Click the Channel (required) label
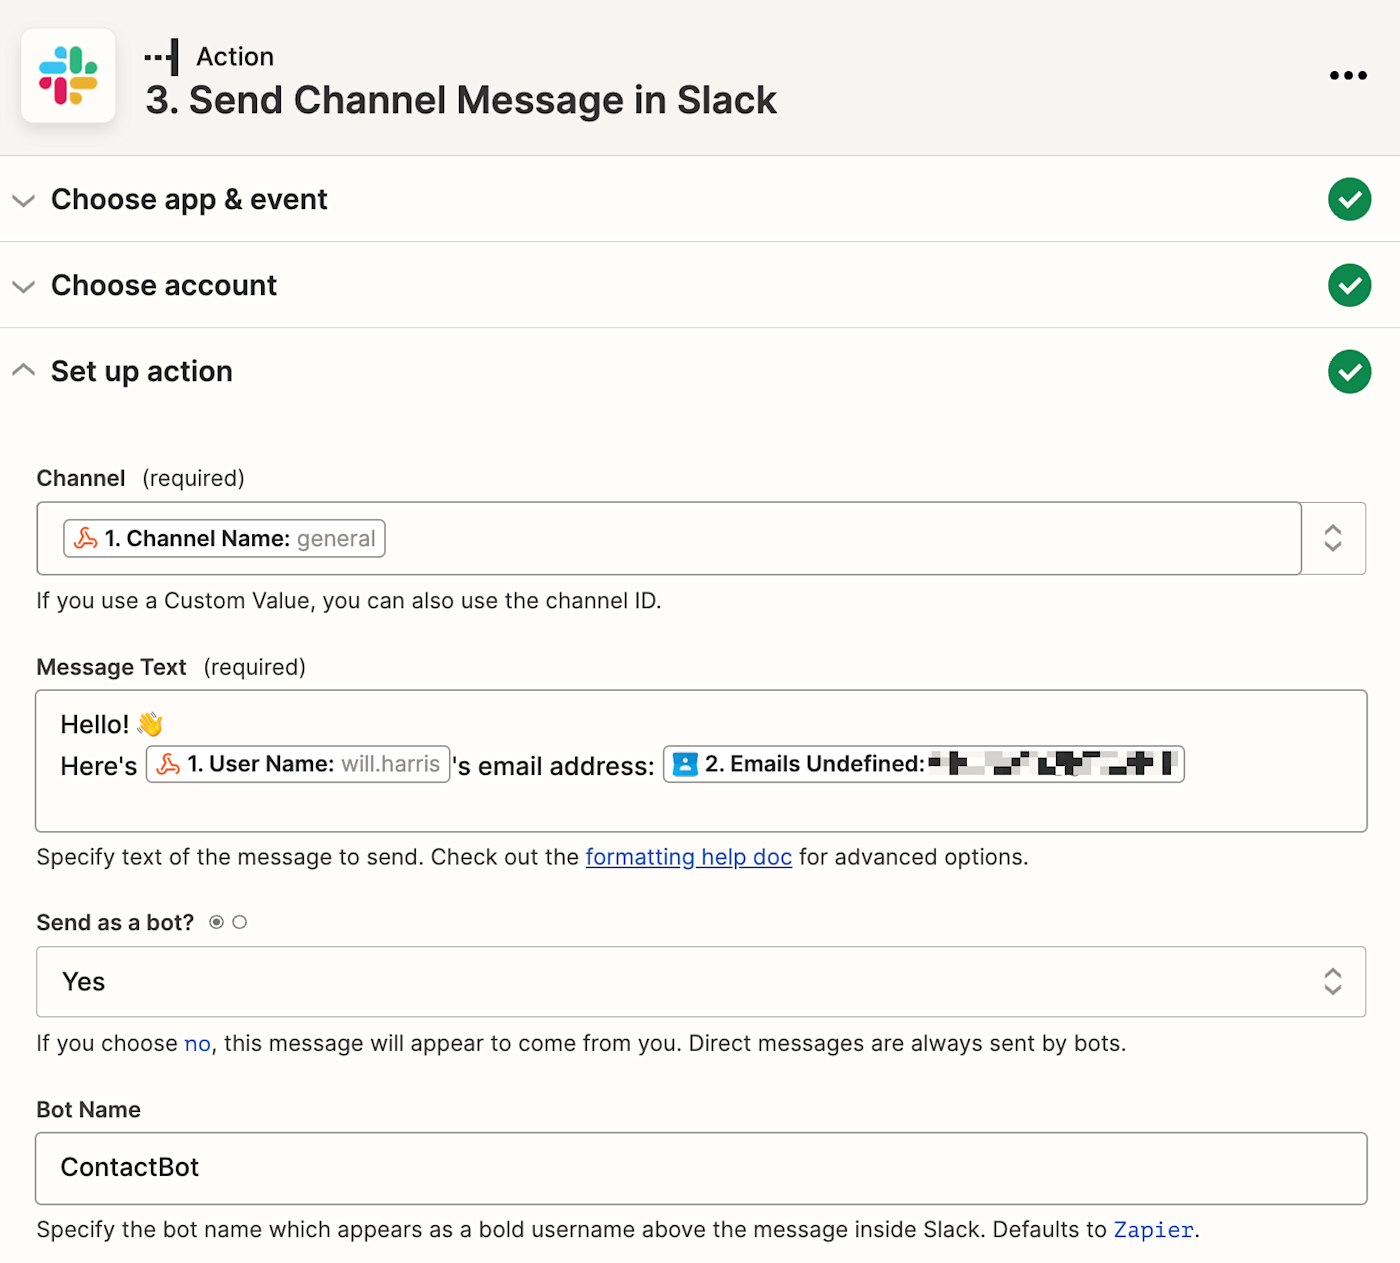The height and width of the screenshot is (1263, 1400). click(140, 478)
